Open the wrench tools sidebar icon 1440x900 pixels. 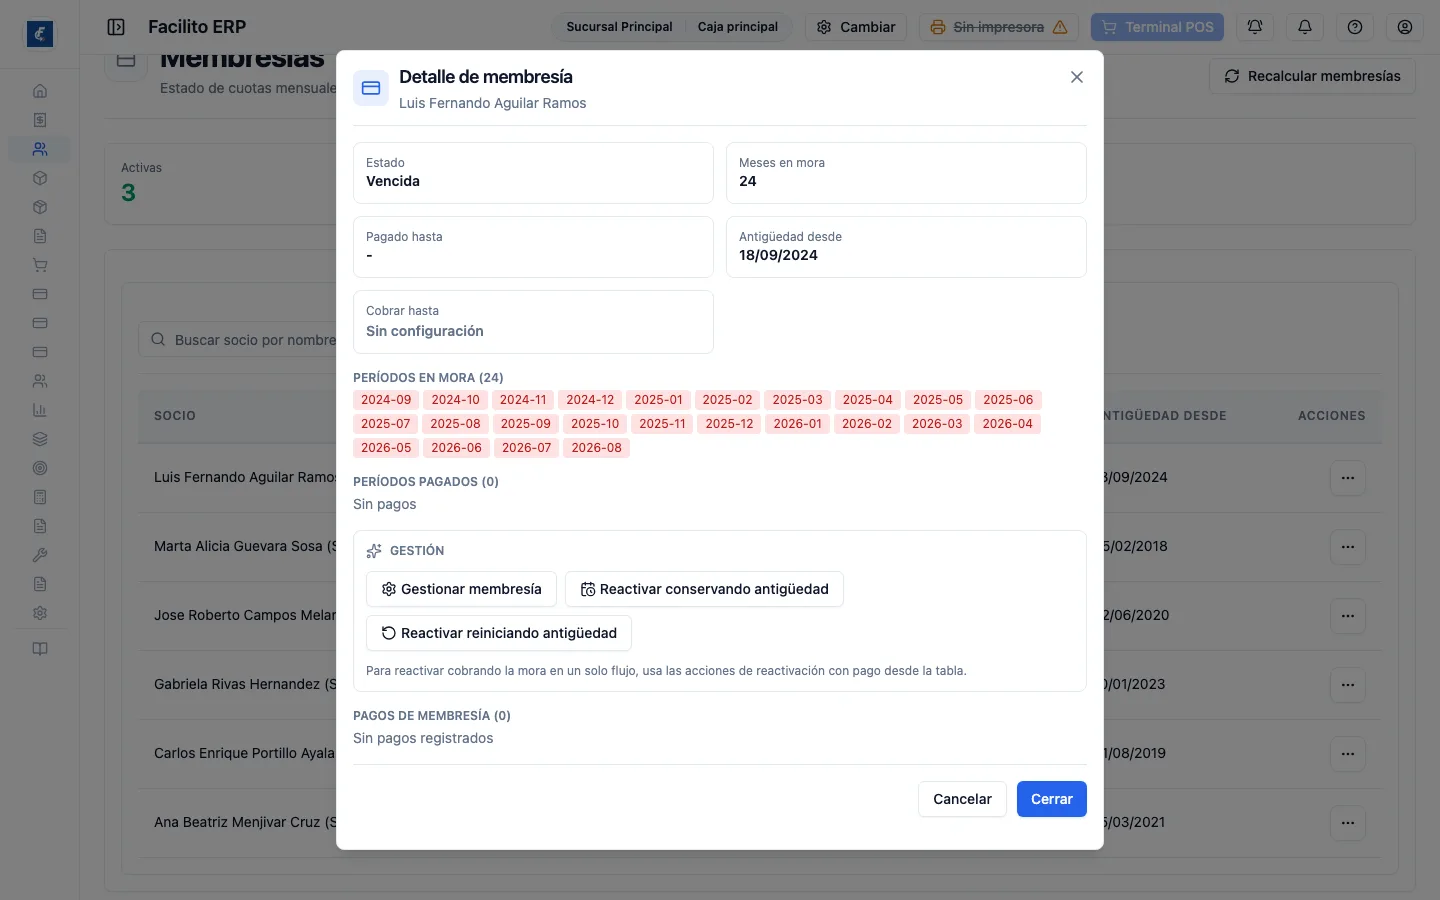[40, 555]
